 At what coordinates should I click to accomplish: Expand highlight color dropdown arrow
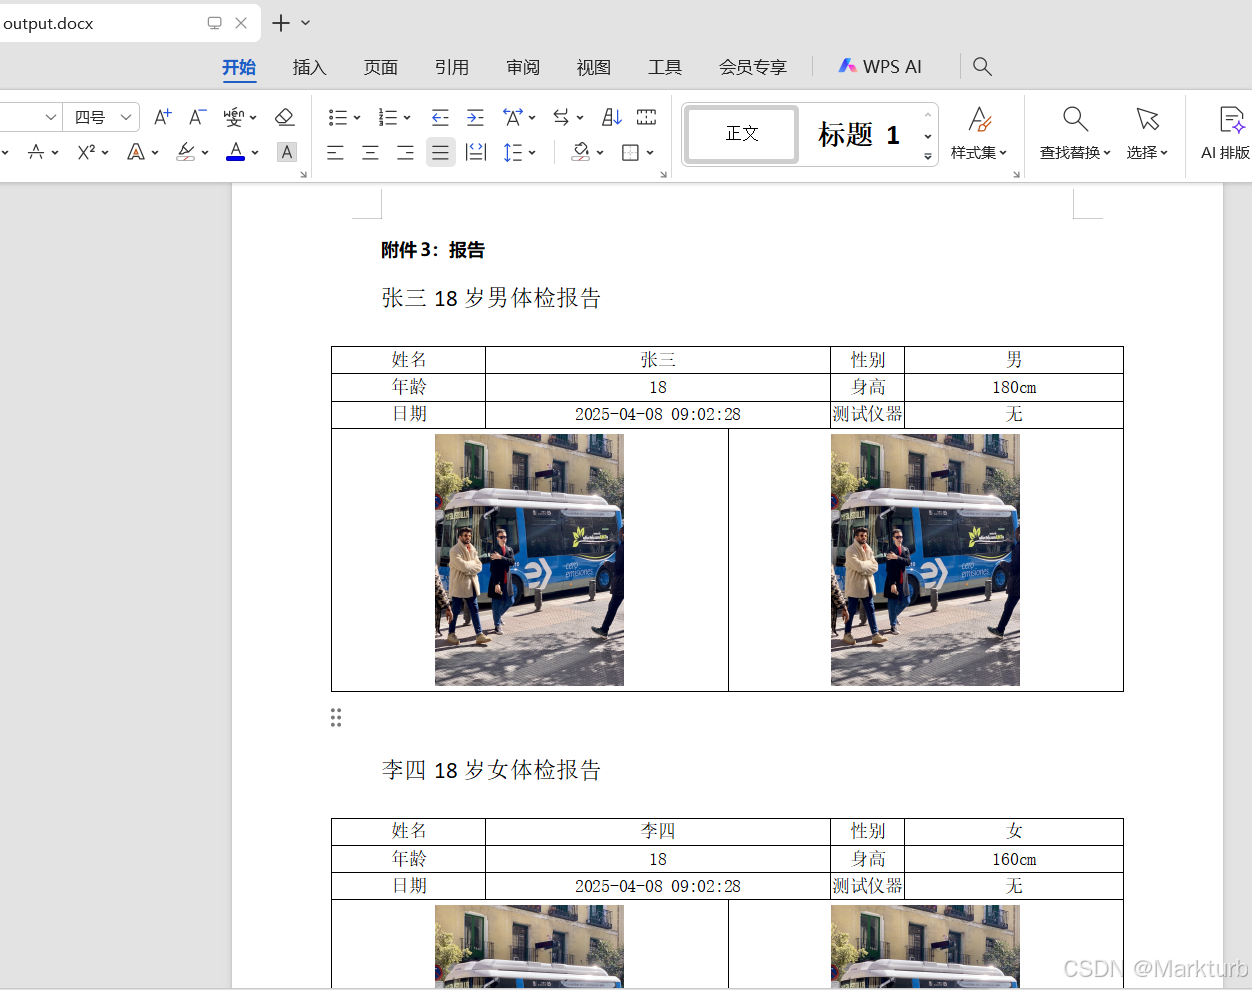[x=205, y=153]
